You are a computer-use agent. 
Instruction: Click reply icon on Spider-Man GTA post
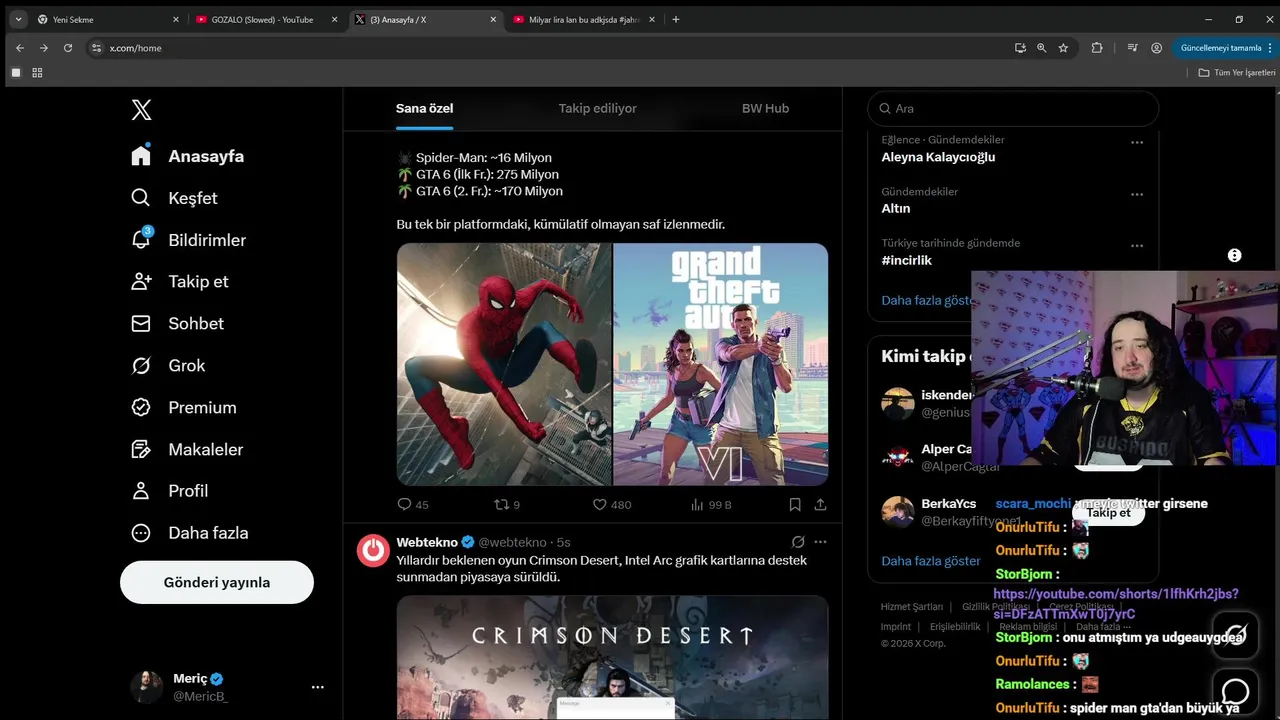point(404,505)
